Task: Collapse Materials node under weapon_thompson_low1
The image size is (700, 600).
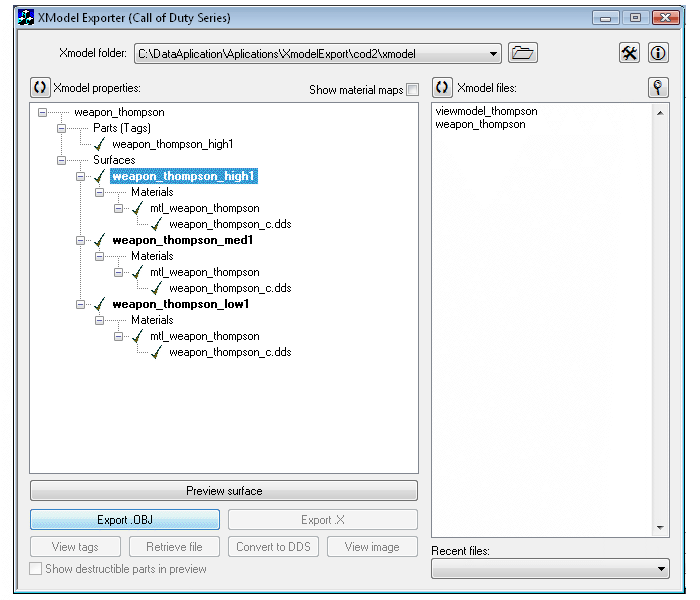Action: click(x=100, y=320)
